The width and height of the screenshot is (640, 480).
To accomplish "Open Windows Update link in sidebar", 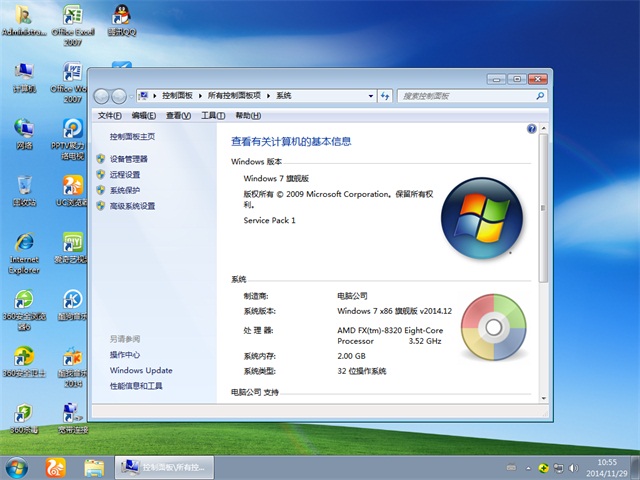I will pos(141,370).
